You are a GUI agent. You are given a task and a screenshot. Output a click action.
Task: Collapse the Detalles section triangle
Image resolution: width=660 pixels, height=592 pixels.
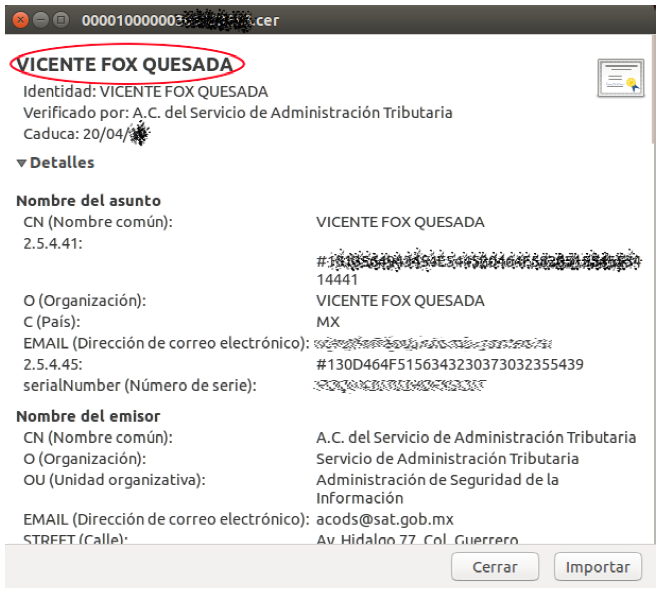[21, 163]
